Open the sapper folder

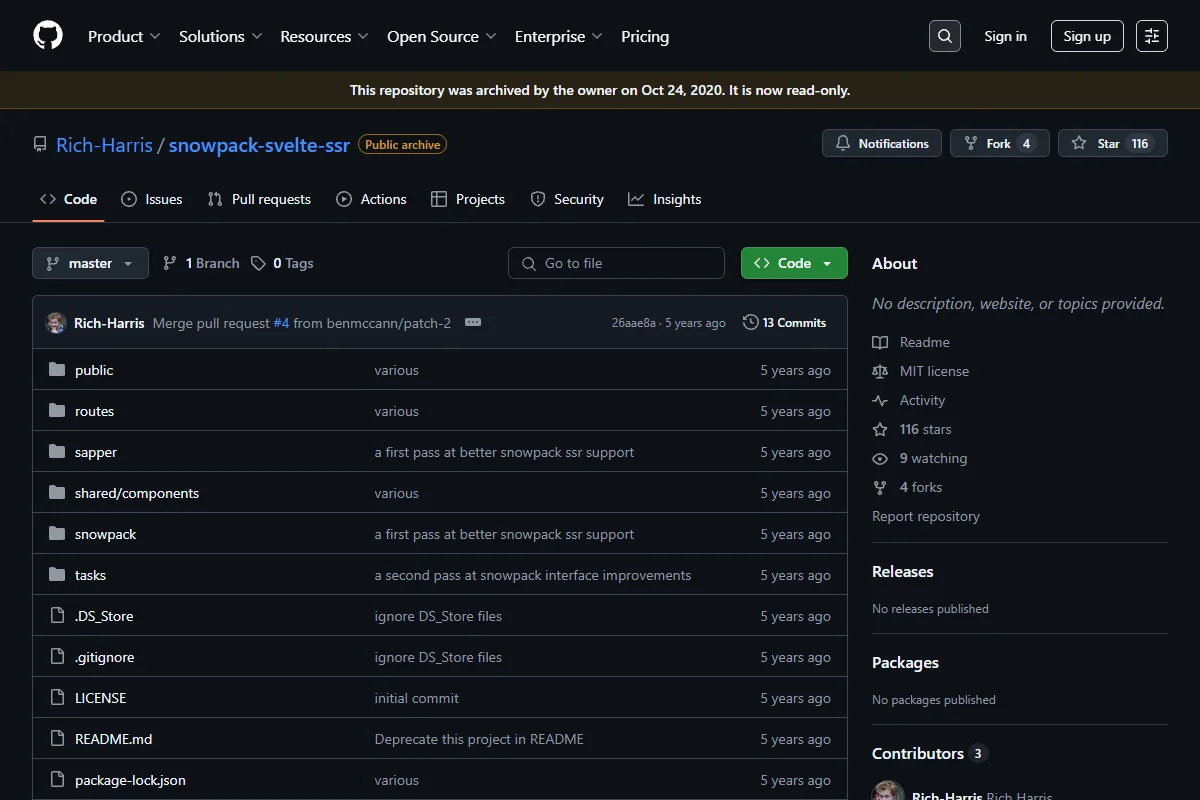point(96,452)
